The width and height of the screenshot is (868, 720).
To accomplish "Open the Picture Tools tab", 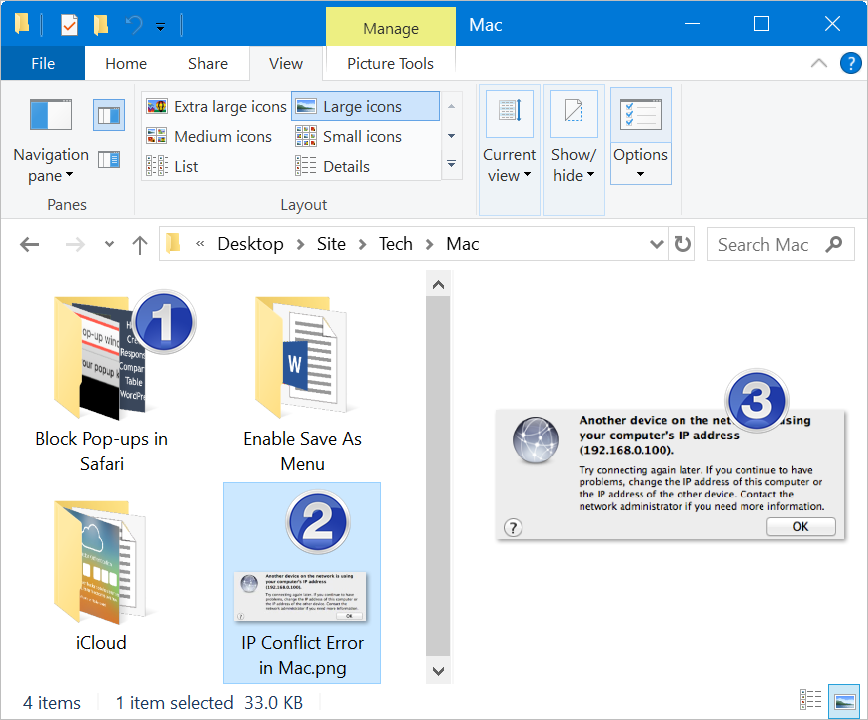I will (390, 64).
